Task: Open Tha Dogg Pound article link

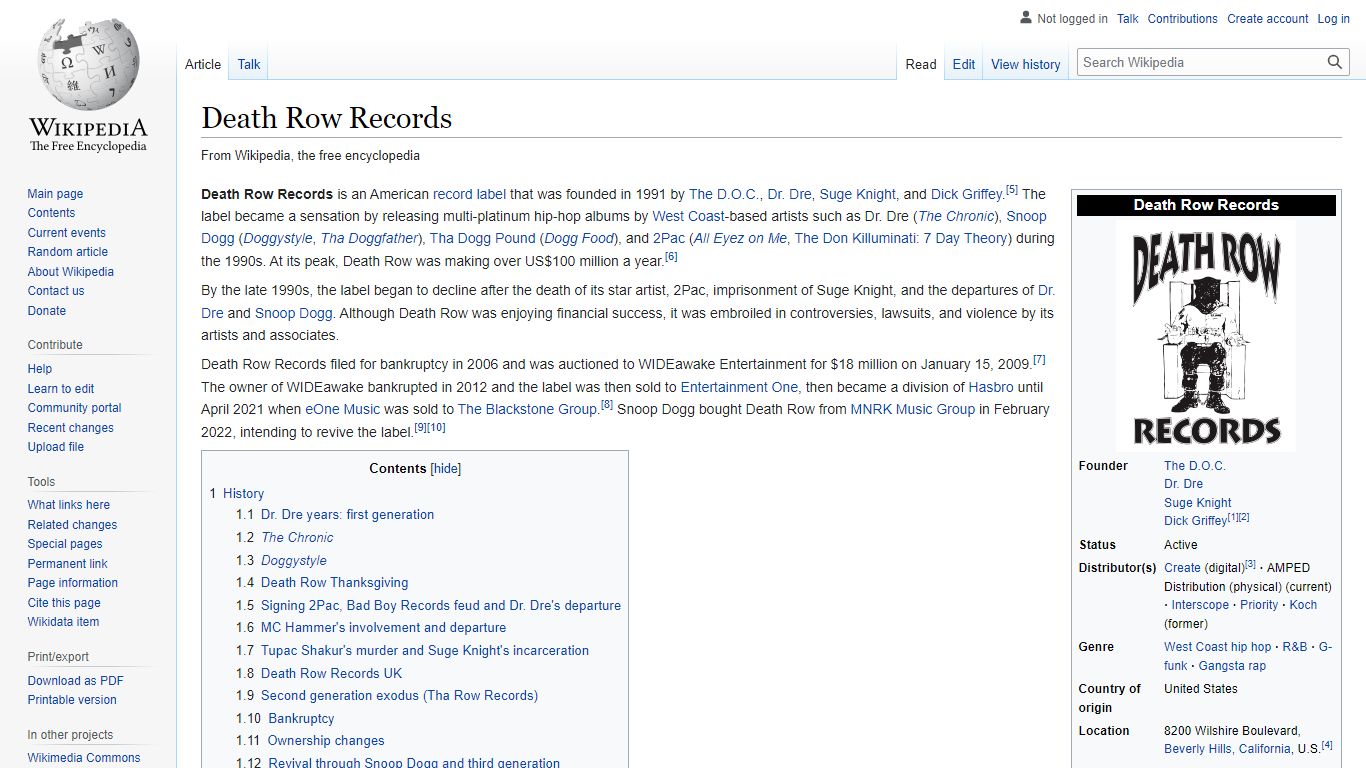Action: (483, 238)
